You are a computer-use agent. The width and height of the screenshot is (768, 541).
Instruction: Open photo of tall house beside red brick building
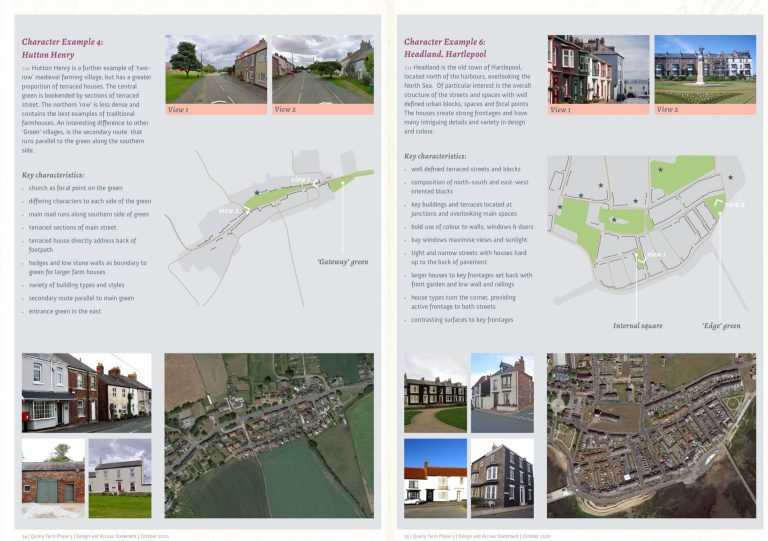pos(502,393)
